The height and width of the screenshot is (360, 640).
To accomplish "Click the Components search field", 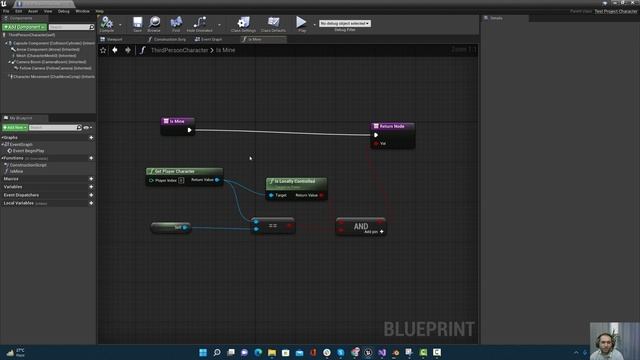I will click(x=71, y=27).
